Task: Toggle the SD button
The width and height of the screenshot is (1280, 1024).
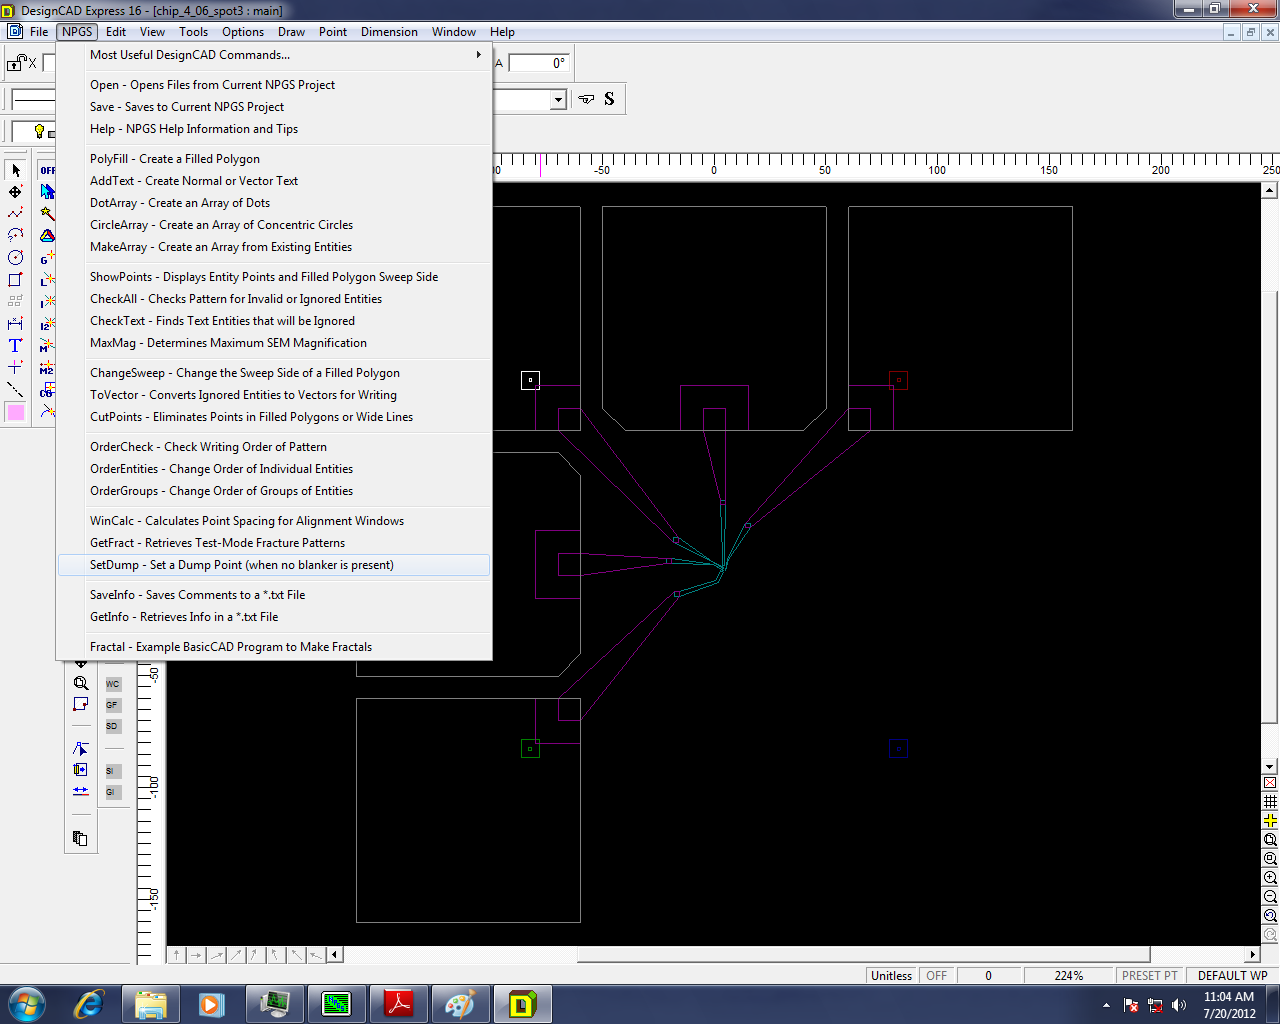Action: (113, 726)
